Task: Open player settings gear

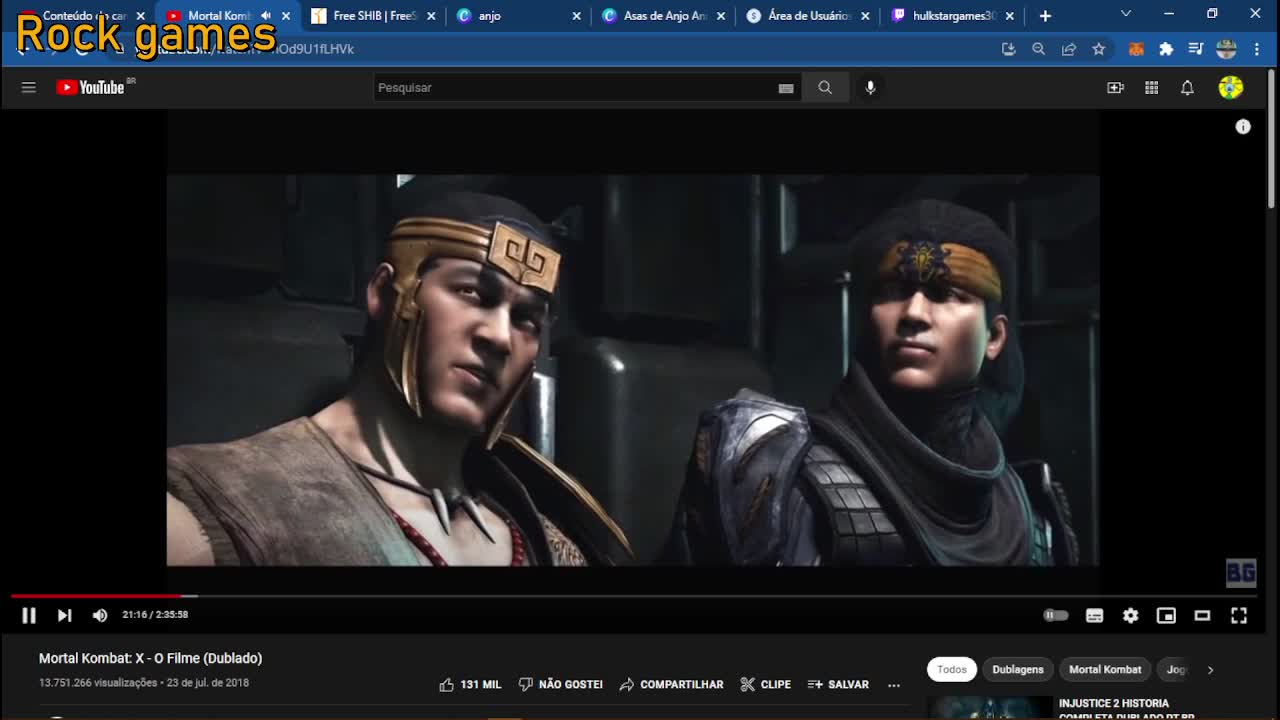Action: pos(1131,615)
